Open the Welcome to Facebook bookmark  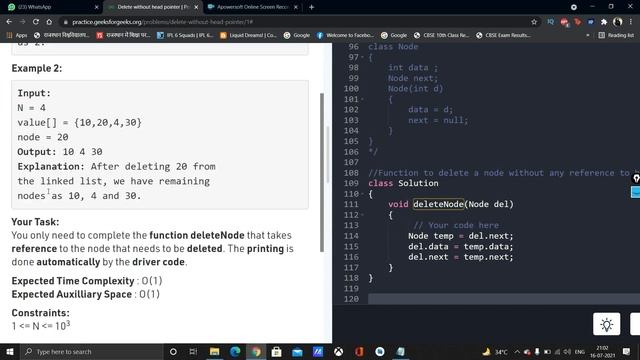(x=345, y=35)
